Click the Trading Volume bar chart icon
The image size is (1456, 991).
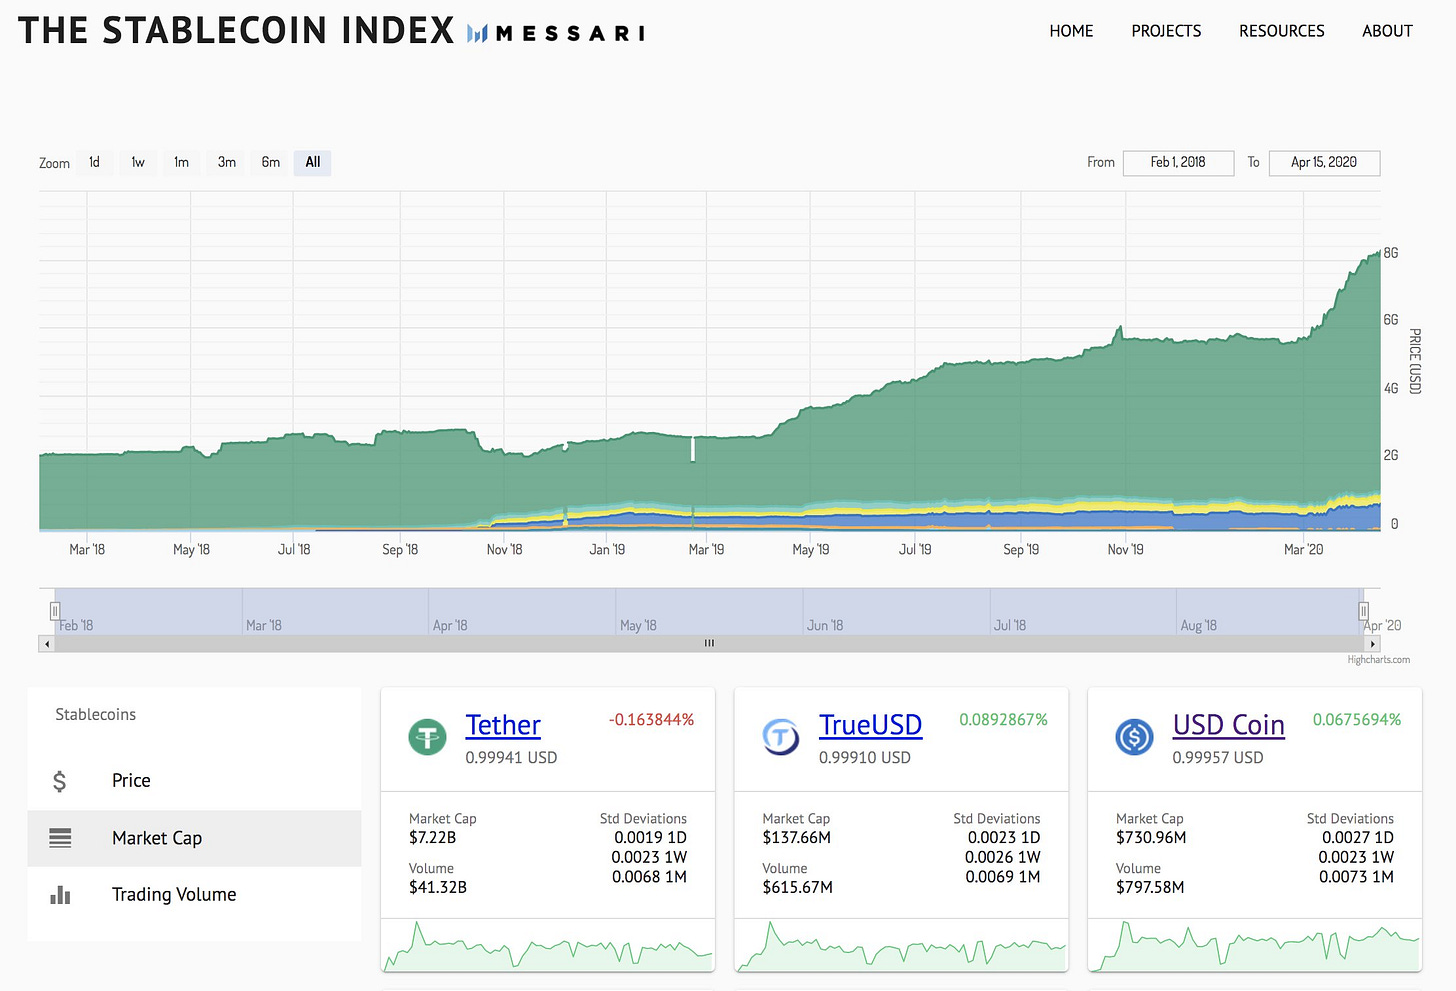[60, 895]
